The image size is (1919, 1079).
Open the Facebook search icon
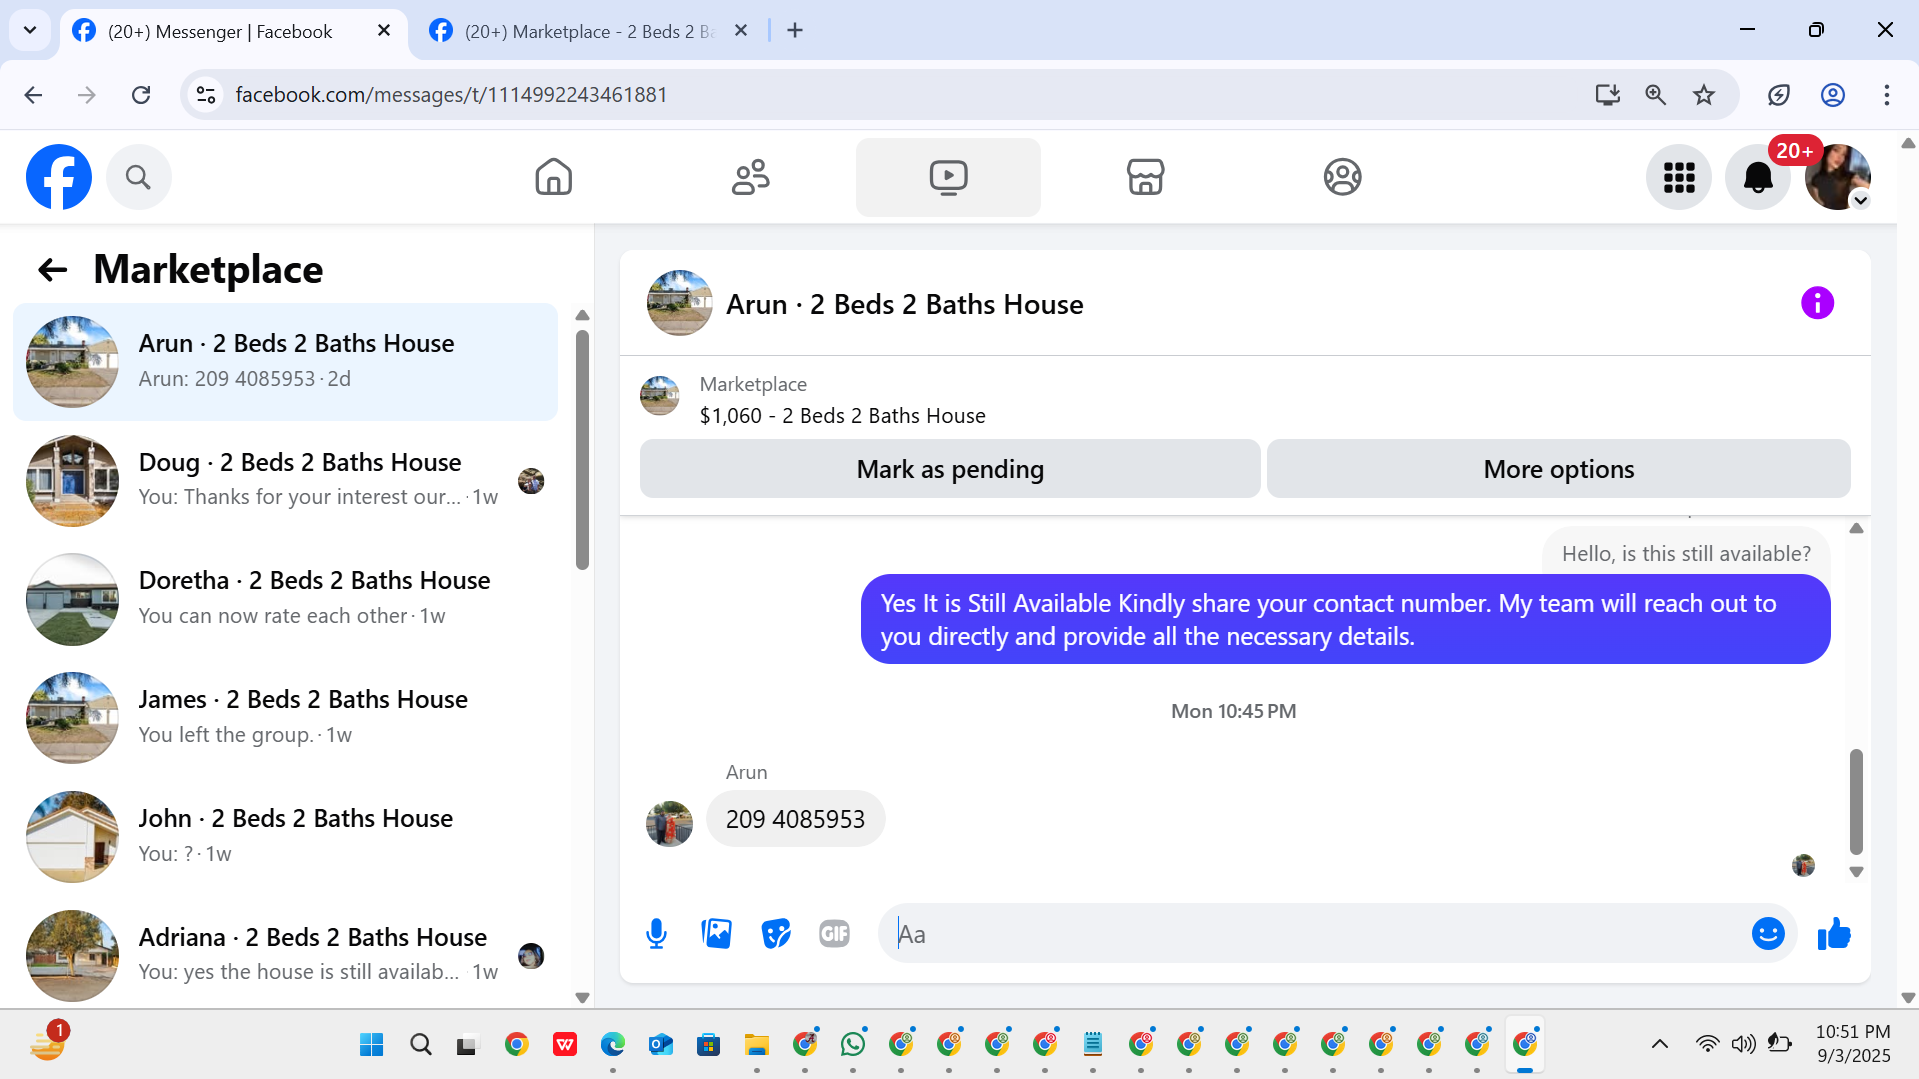[x=138, y=177]
